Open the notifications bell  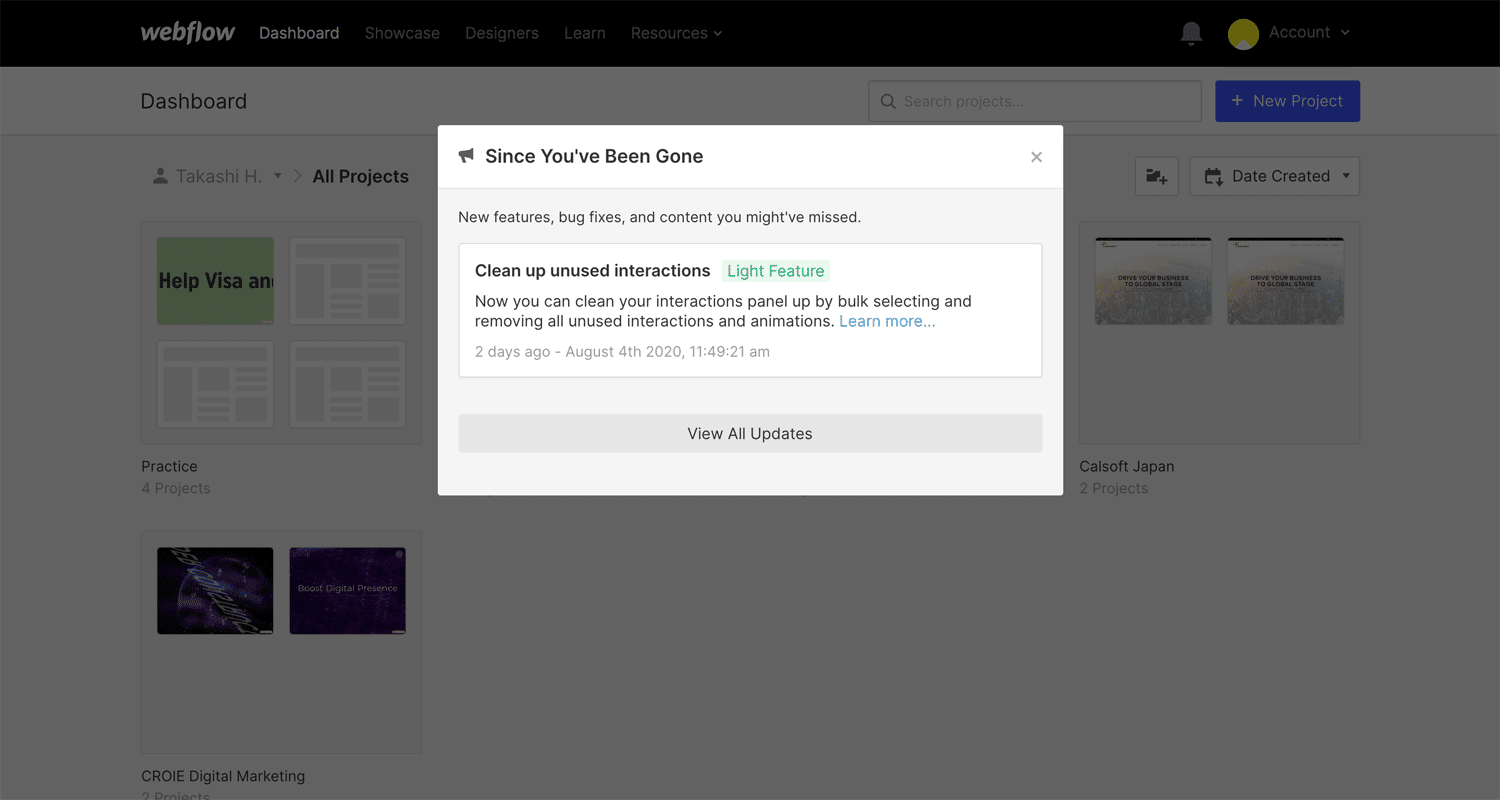pos(1191,33)
